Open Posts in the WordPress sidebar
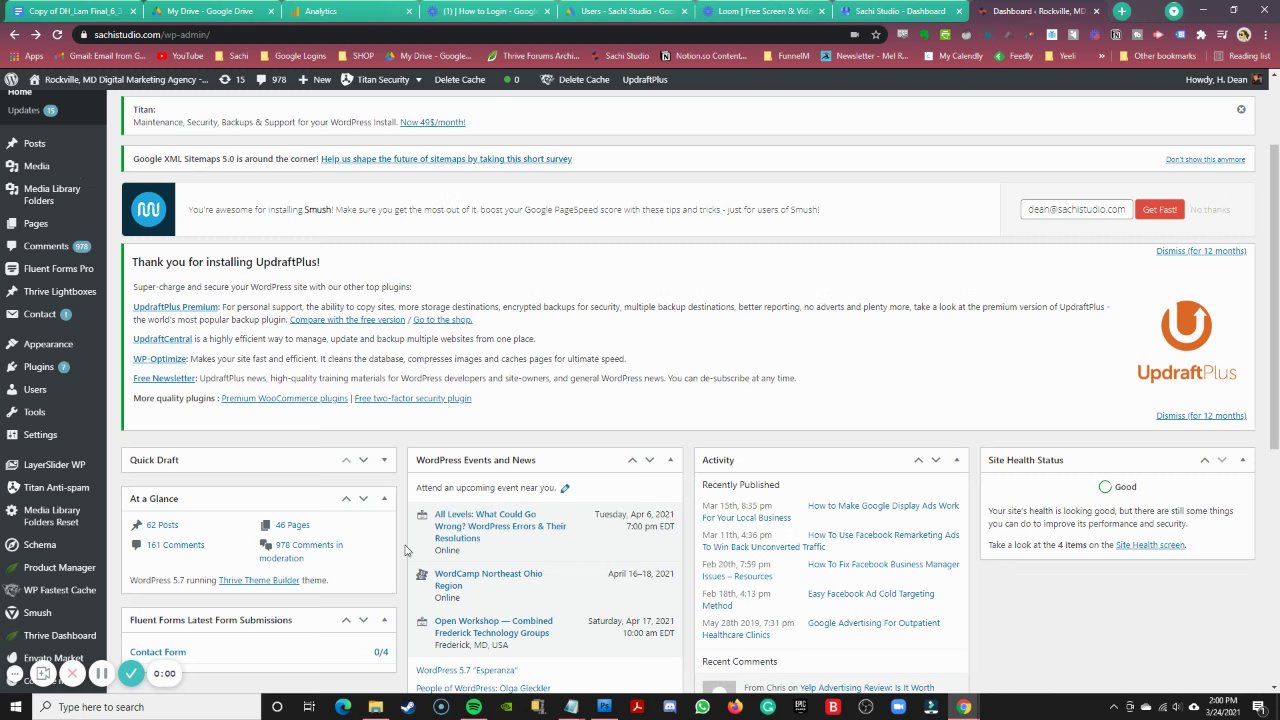Image resolution: width=1280 pixels, height=720 pixels. tap(34, 143)
